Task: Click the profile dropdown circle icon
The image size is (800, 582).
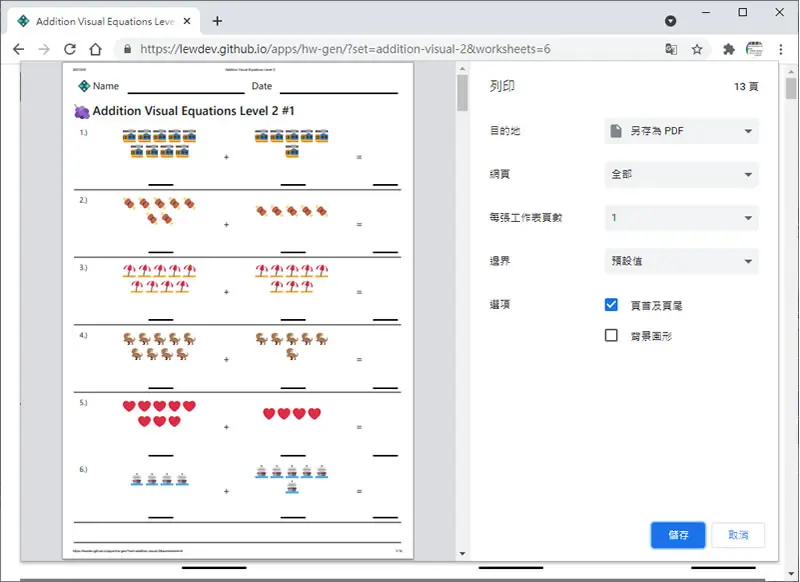Action: point(670,21)
